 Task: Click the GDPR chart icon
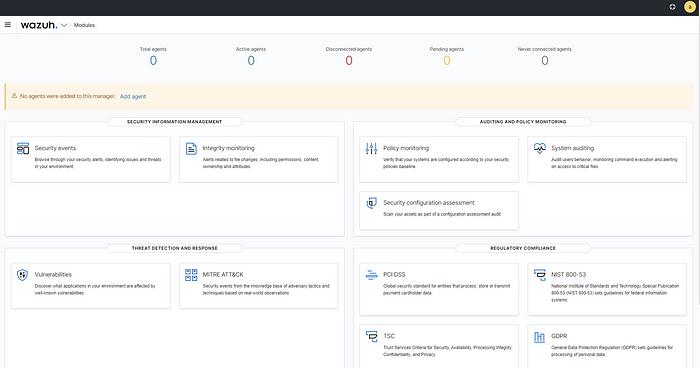(x=539, y=337)
